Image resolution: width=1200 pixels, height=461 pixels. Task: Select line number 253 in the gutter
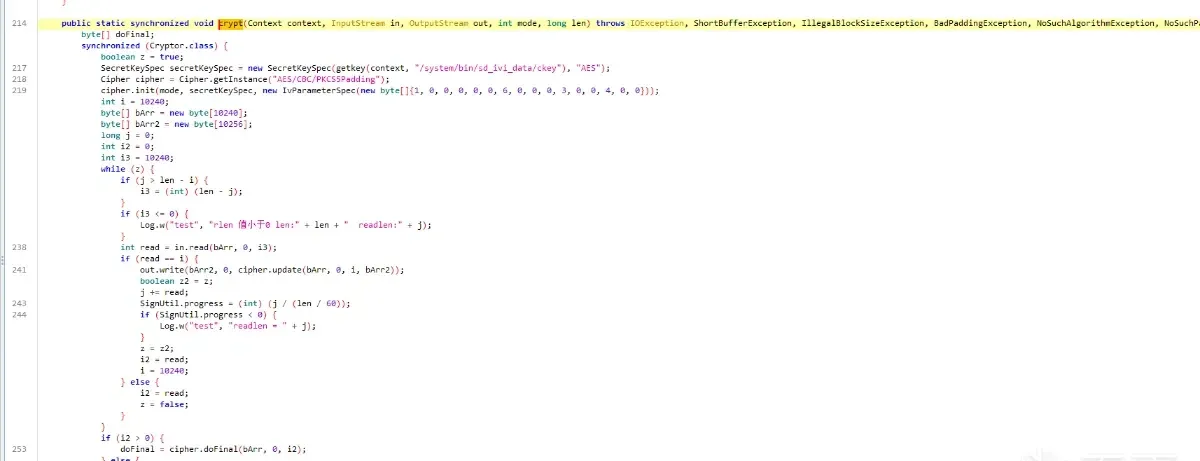(20, 449)
